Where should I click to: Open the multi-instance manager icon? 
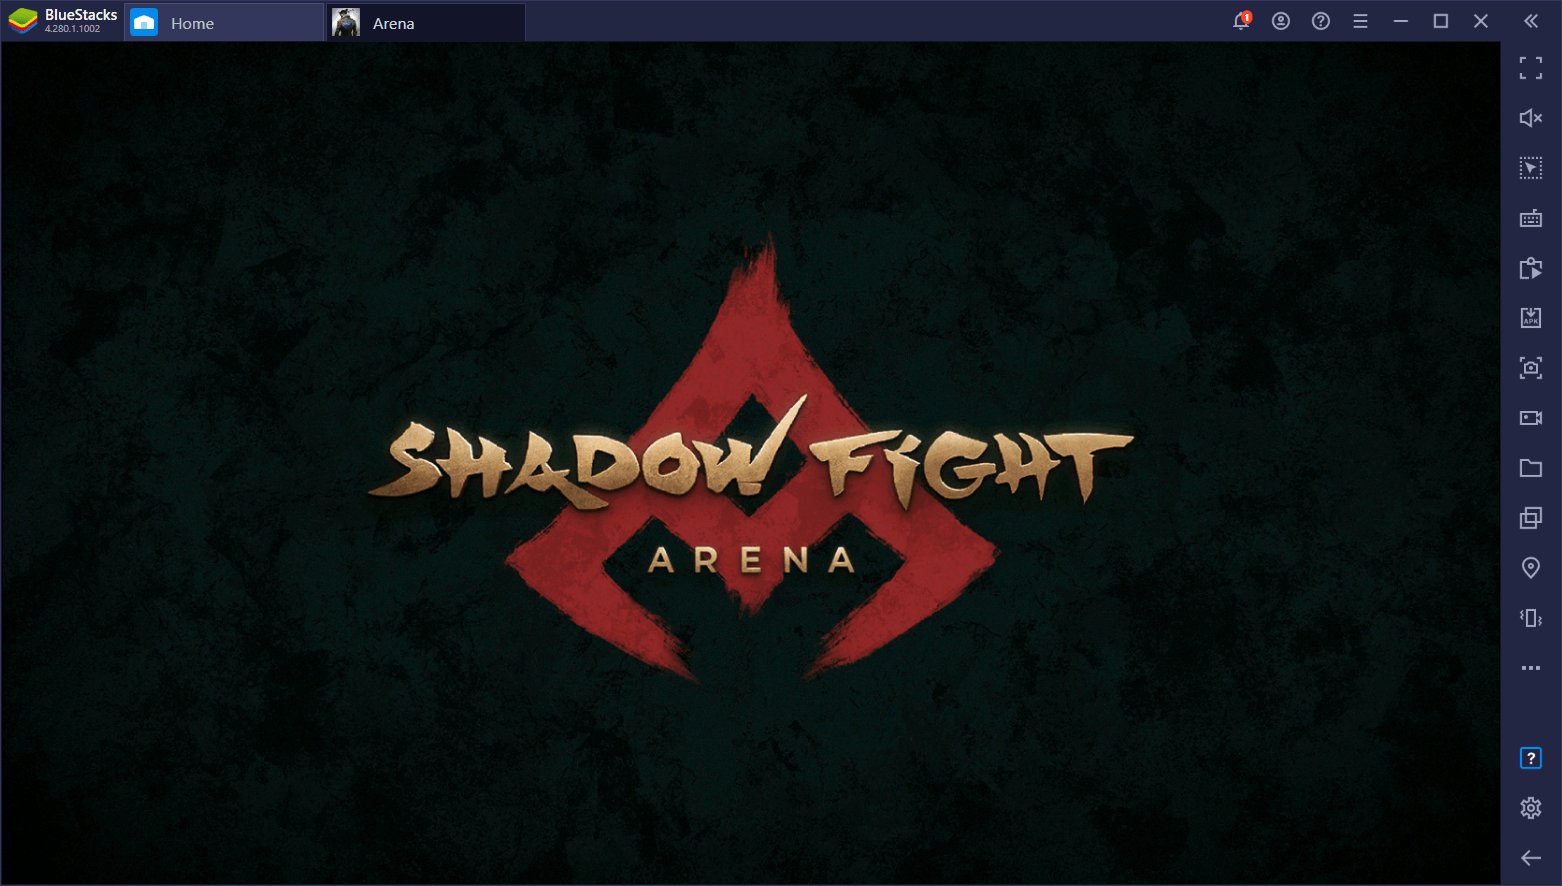(1531, 518)
